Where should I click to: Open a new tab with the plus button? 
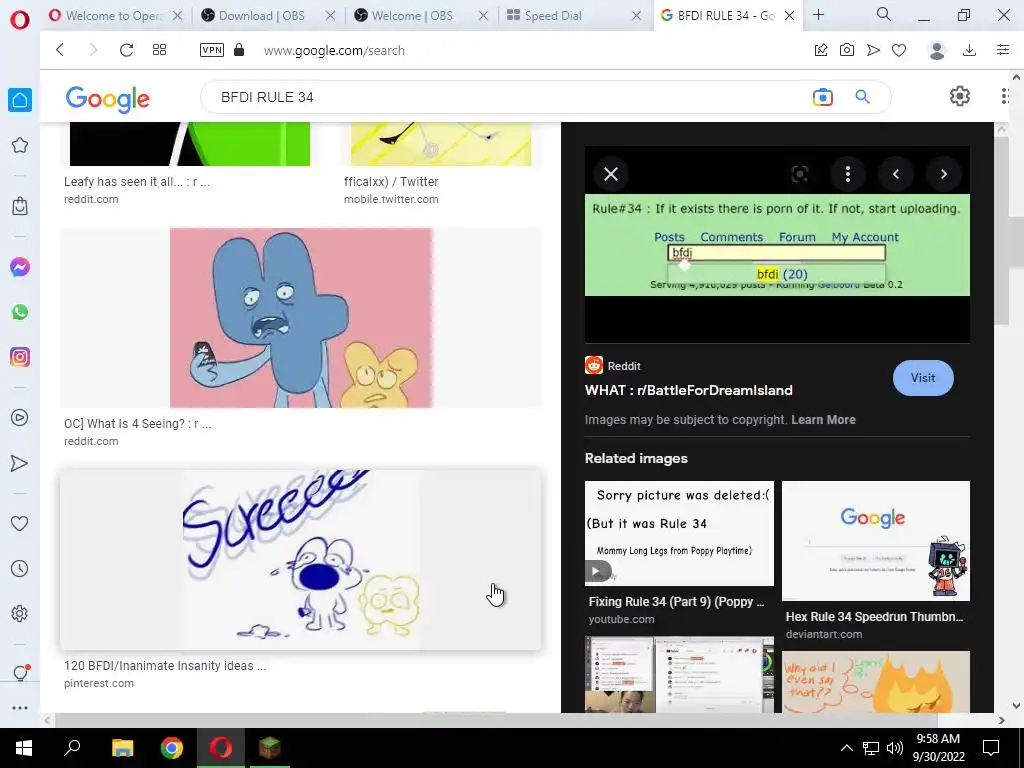(818, 14)
